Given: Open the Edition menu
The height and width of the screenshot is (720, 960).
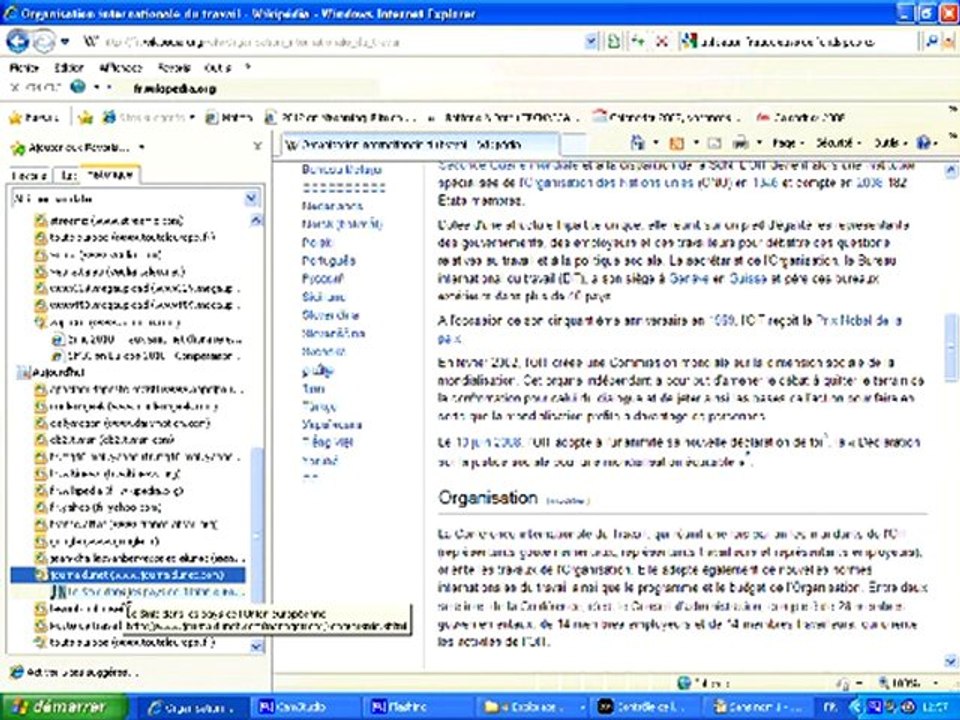Looking at the screenshot, I should coord(69,68).
